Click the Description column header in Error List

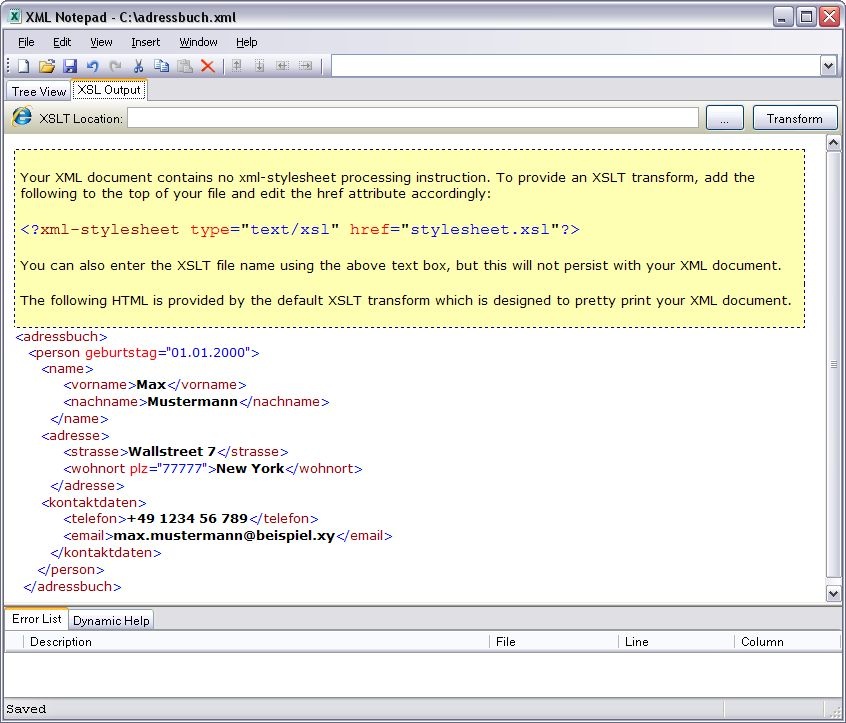pyautogui.click(x=61, y=641)
